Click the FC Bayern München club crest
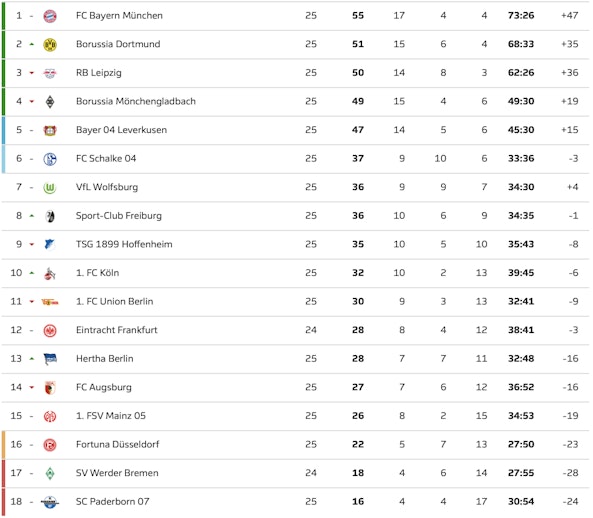This screenshot has height=518, width=593. pyautogui.click(x=50, y=16)
